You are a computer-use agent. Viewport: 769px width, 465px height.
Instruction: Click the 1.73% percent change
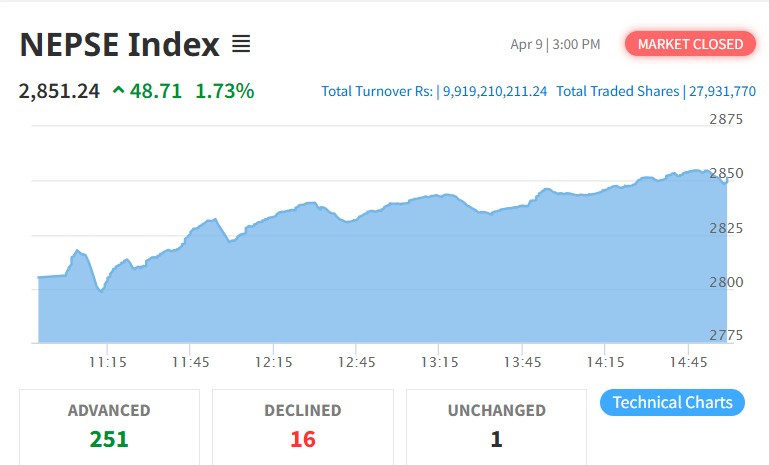point(224,91)
